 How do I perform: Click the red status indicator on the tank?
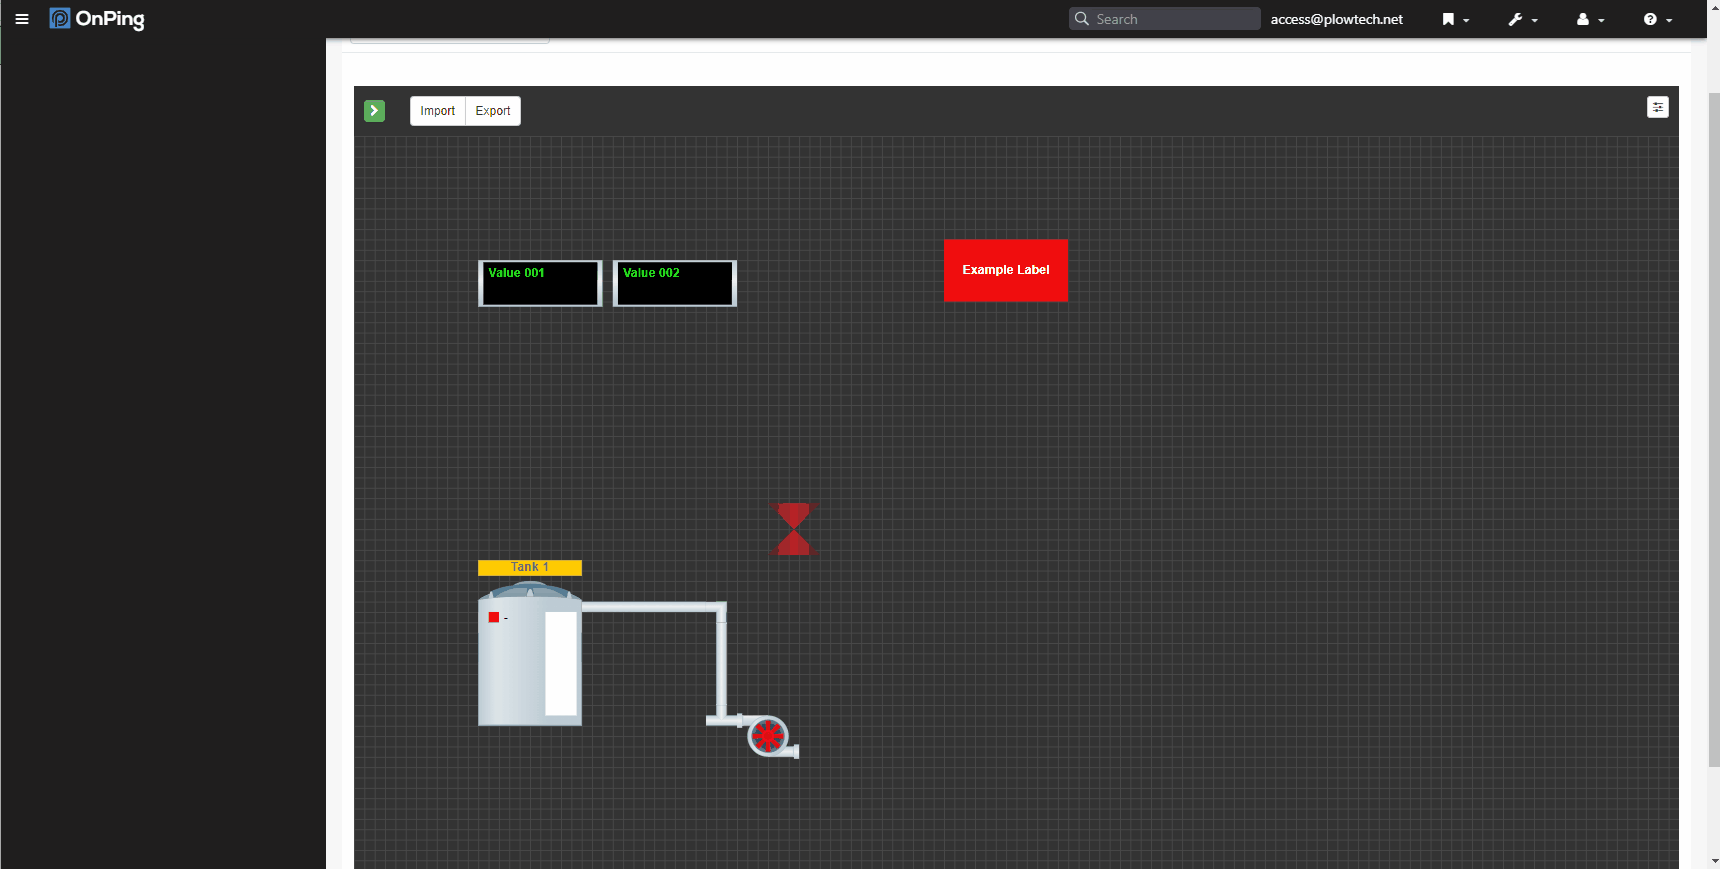(494, 617)
